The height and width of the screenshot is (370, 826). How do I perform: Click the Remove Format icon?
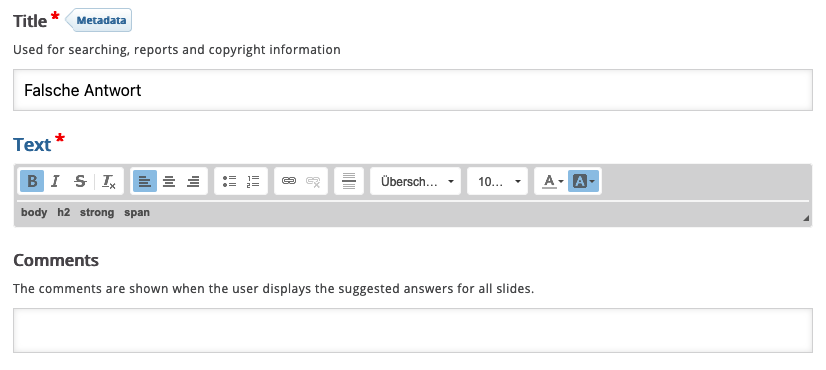tap(109, 181)
